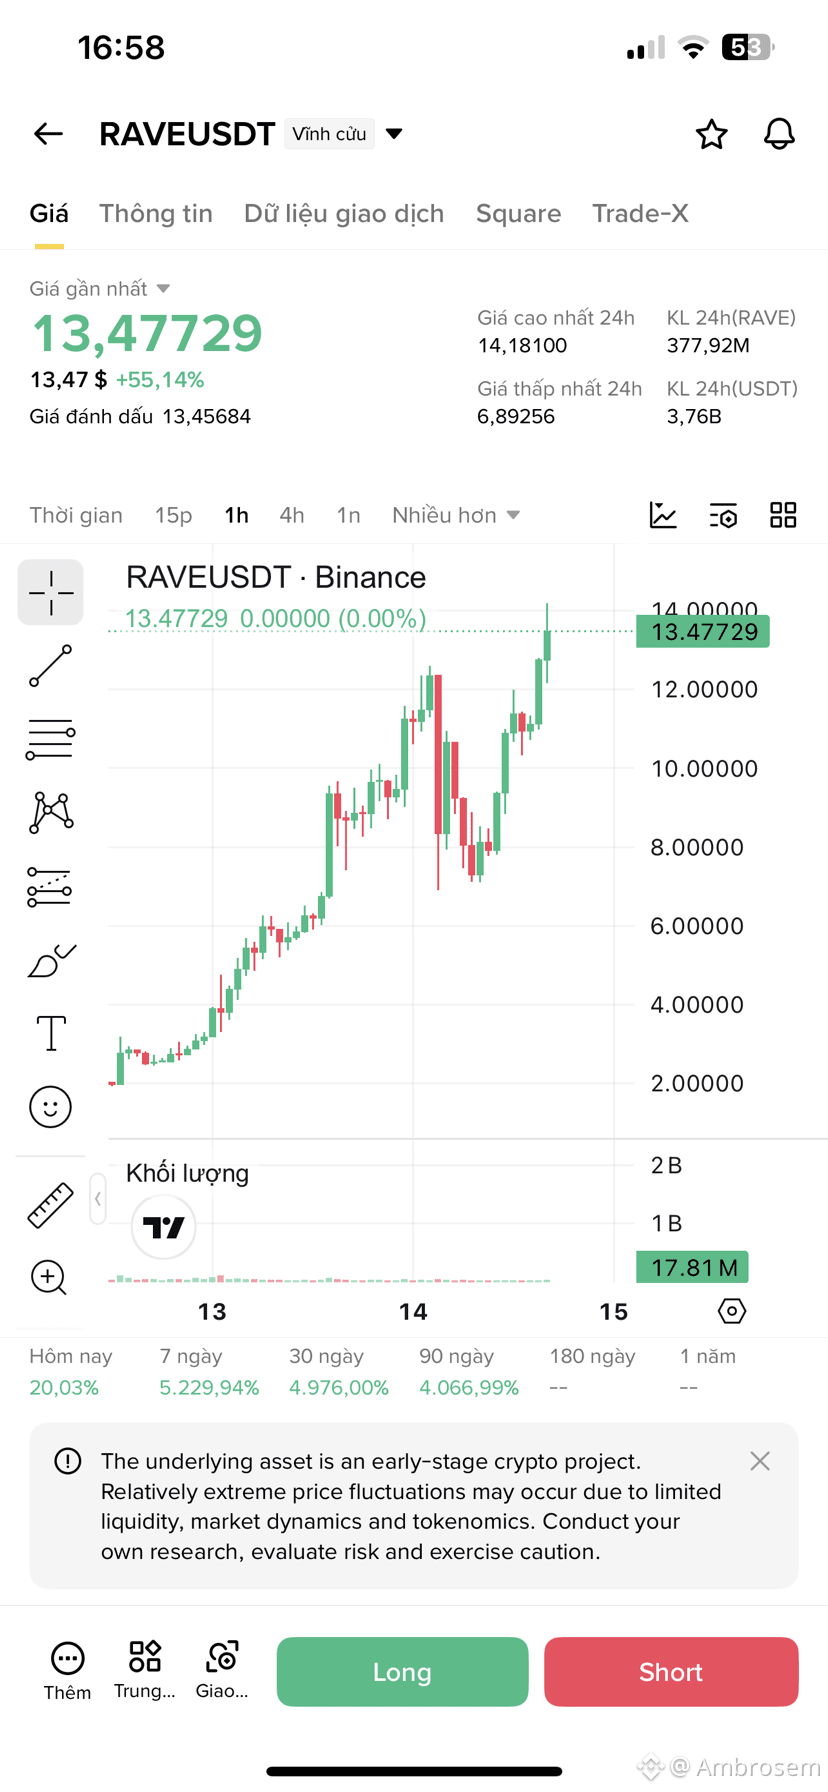This screenshot has height=1792, width=828.
Task: Tap the KL 24h(USDT) 3,76B value
Action: coord(694,416)
